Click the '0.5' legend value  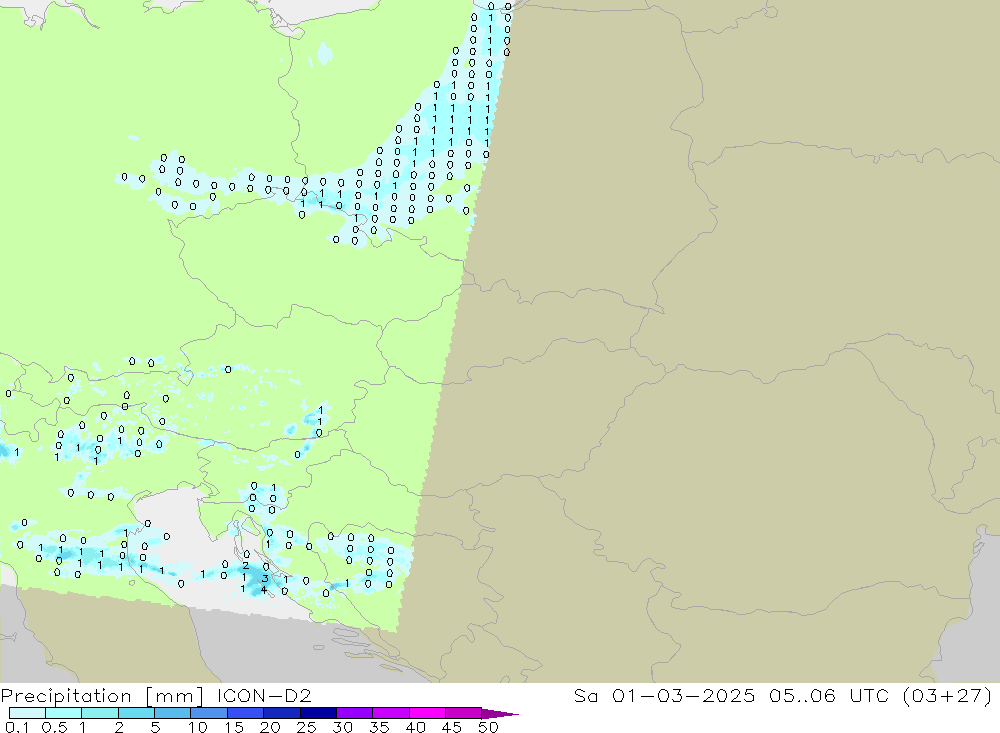pos(54,727)
